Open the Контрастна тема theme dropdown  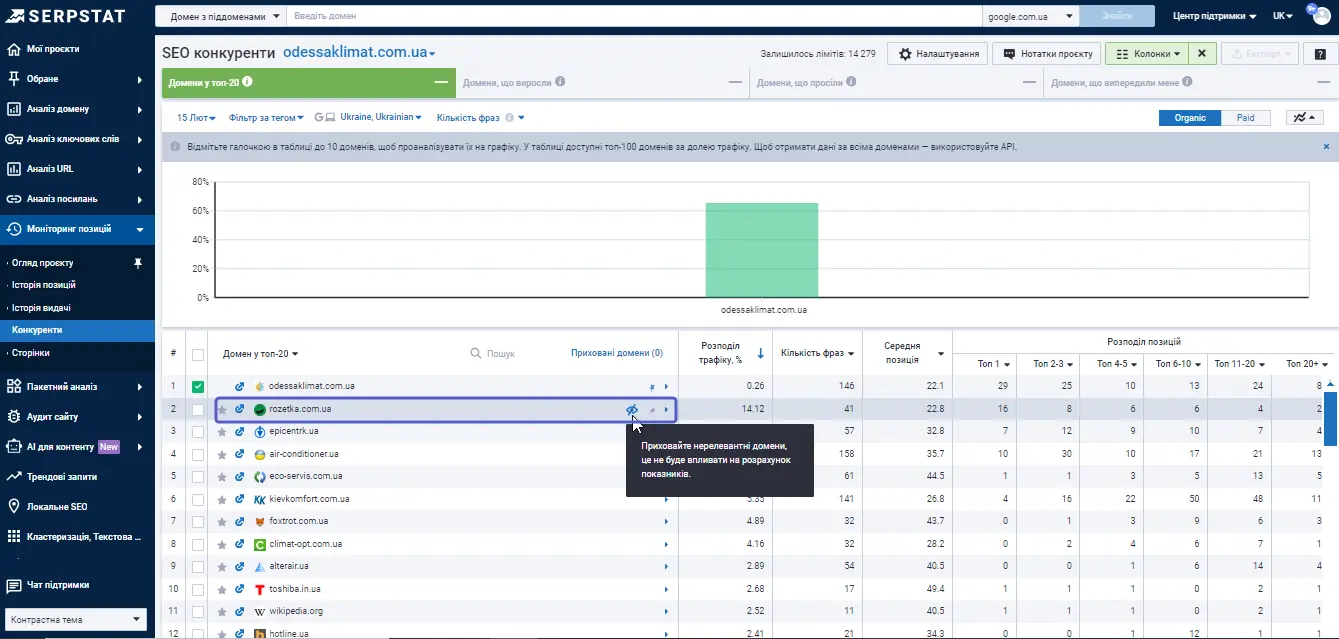pos(76,620)
